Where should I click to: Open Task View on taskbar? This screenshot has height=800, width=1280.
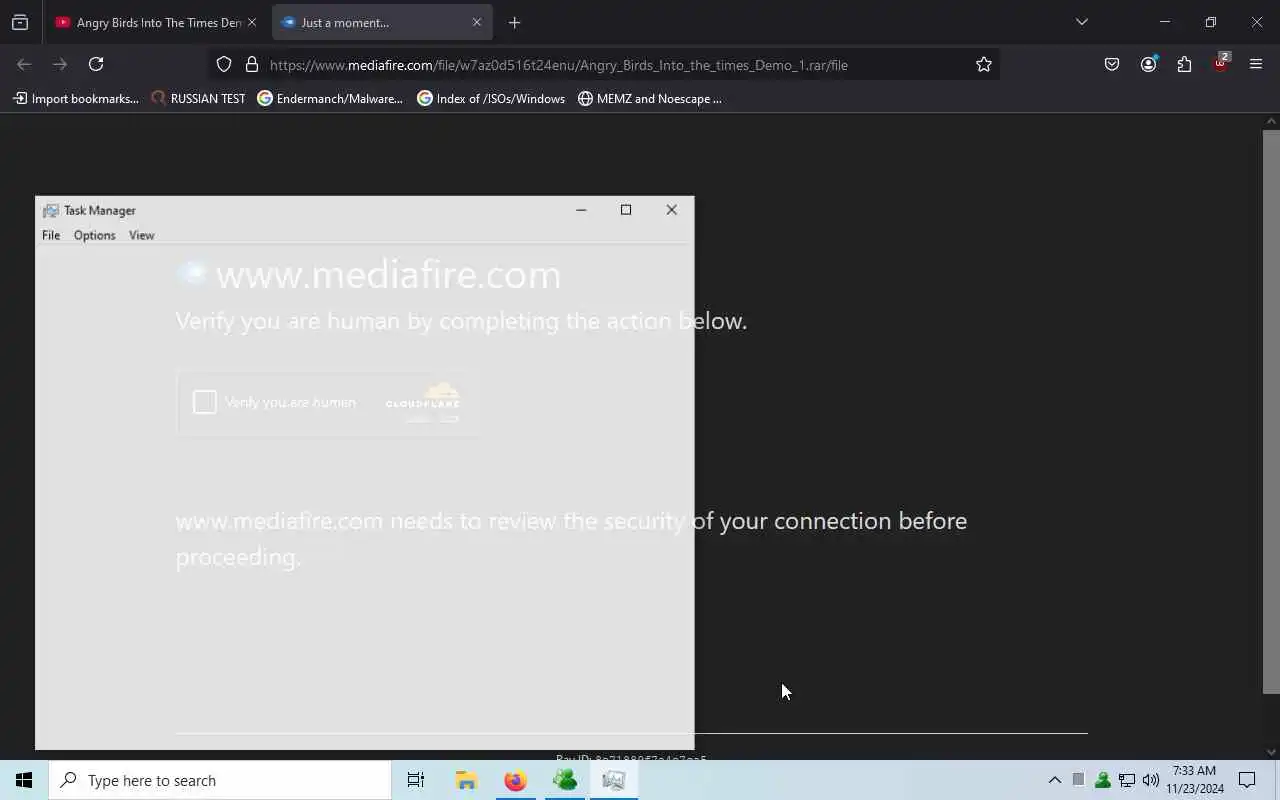(416, 780)
